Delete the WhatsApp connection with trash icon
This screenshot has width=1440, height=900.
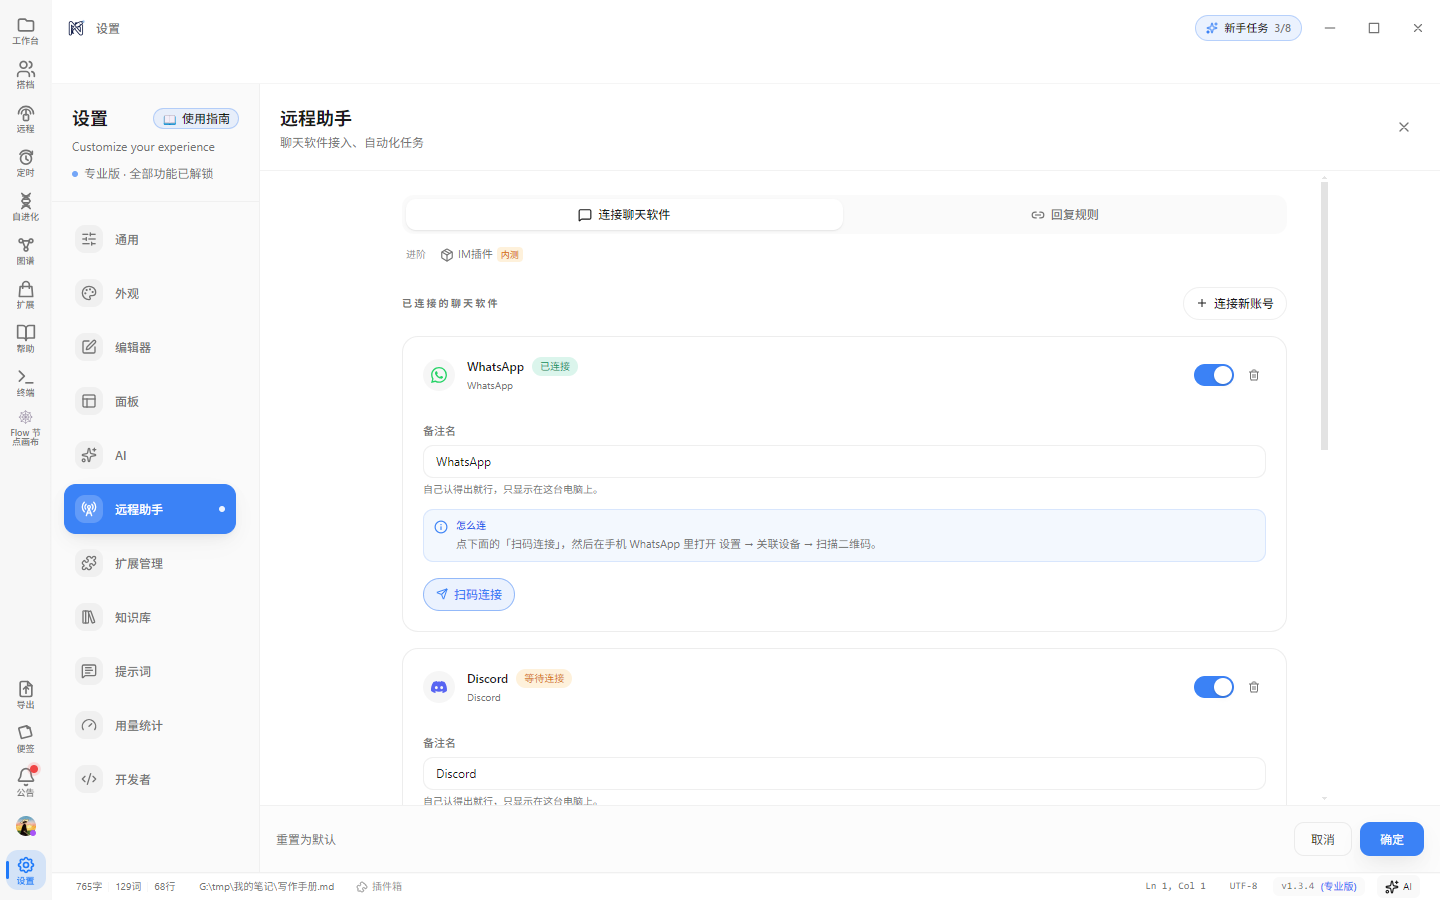(x=1254, y=375)
